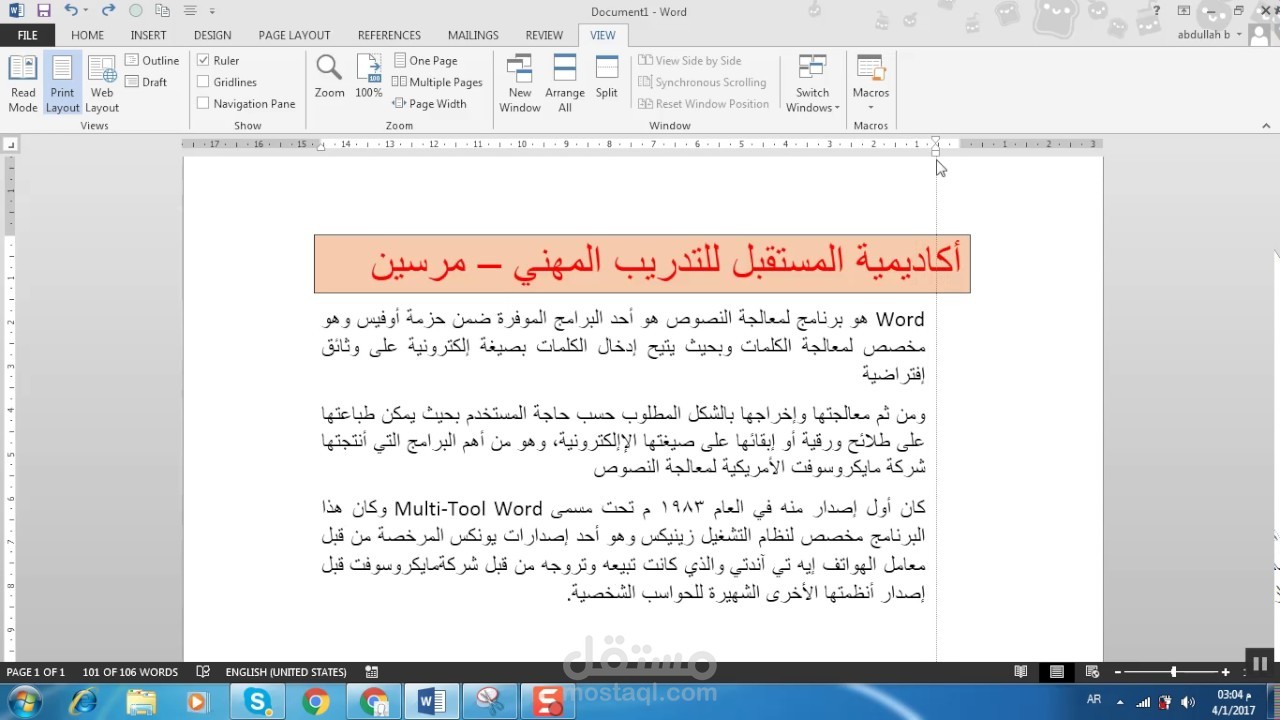The width and height of the screenshot is (1280, 720).
Task: Click the word Word in first paragraph
Action: point(900,320)
